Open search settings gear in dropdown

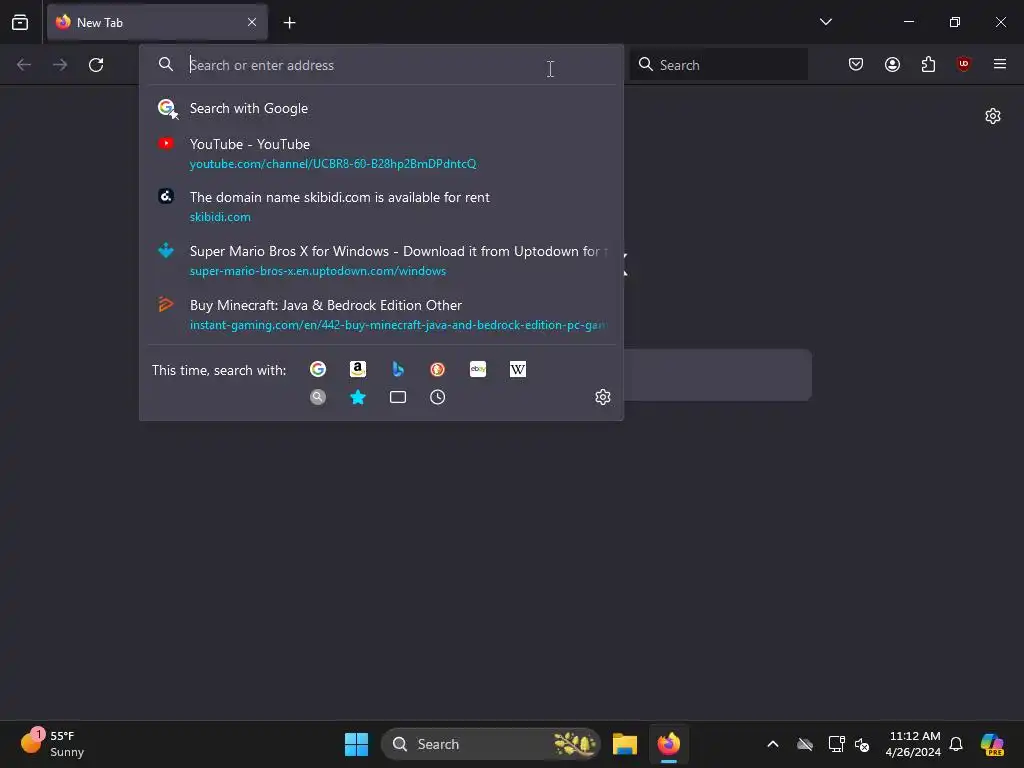point(603,397)
